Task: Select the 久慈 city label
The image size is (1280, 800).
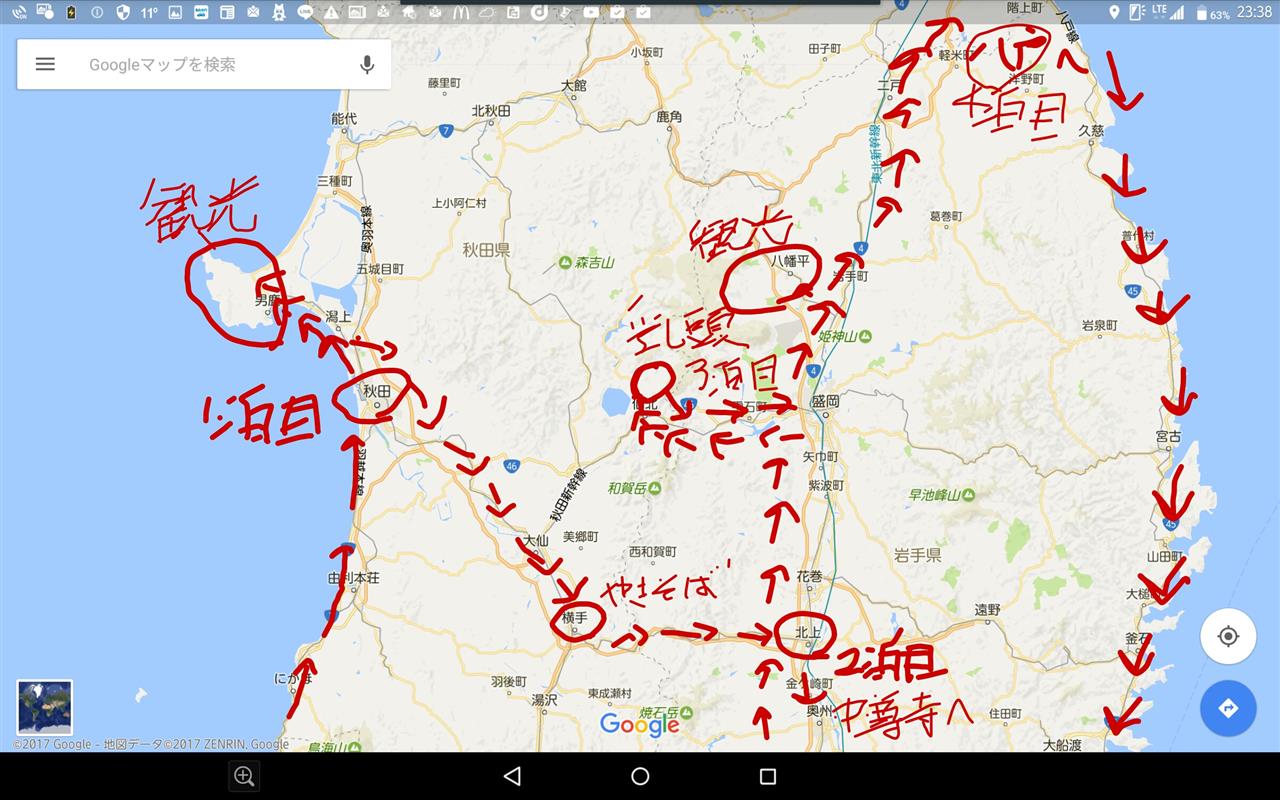Action: click(1091, 130)
